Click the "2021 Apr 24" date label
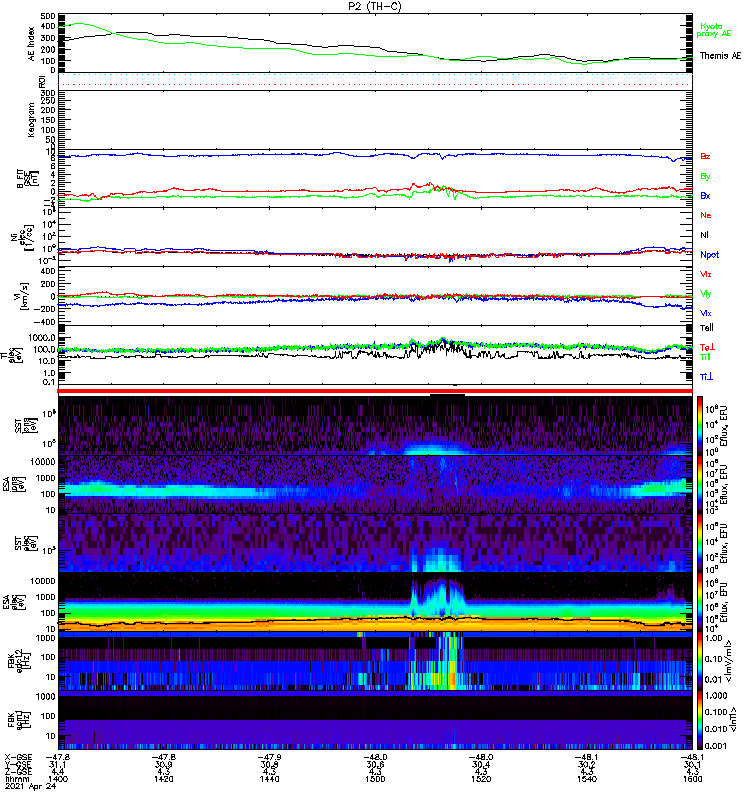 pos(30,786)
